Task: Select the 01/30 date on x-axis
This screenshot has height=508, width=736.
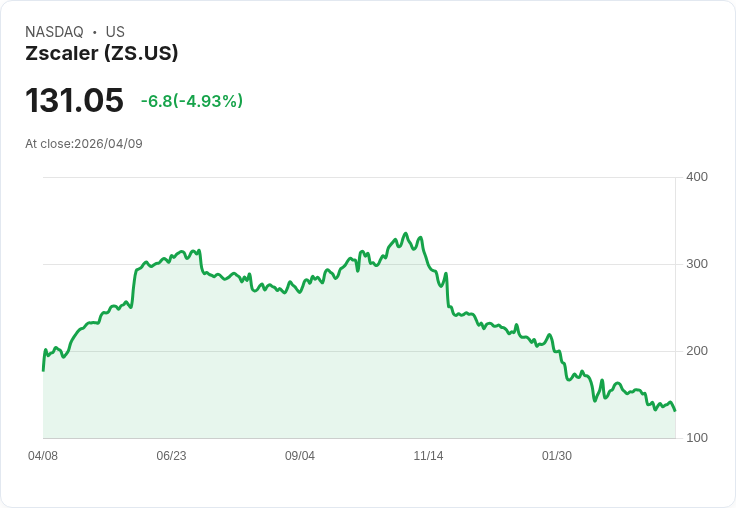Action: click(557, 456)
